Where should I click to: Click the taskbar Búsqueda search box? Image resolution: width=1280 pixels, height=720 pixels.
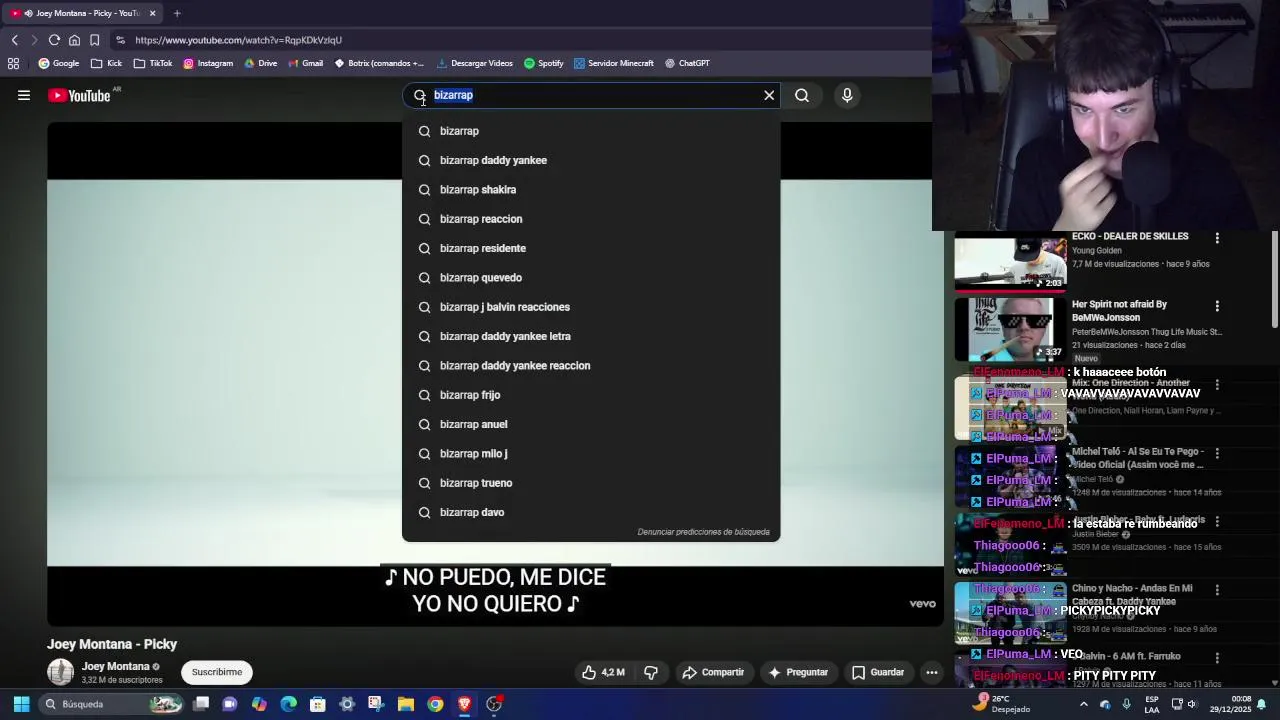(112, 704)
